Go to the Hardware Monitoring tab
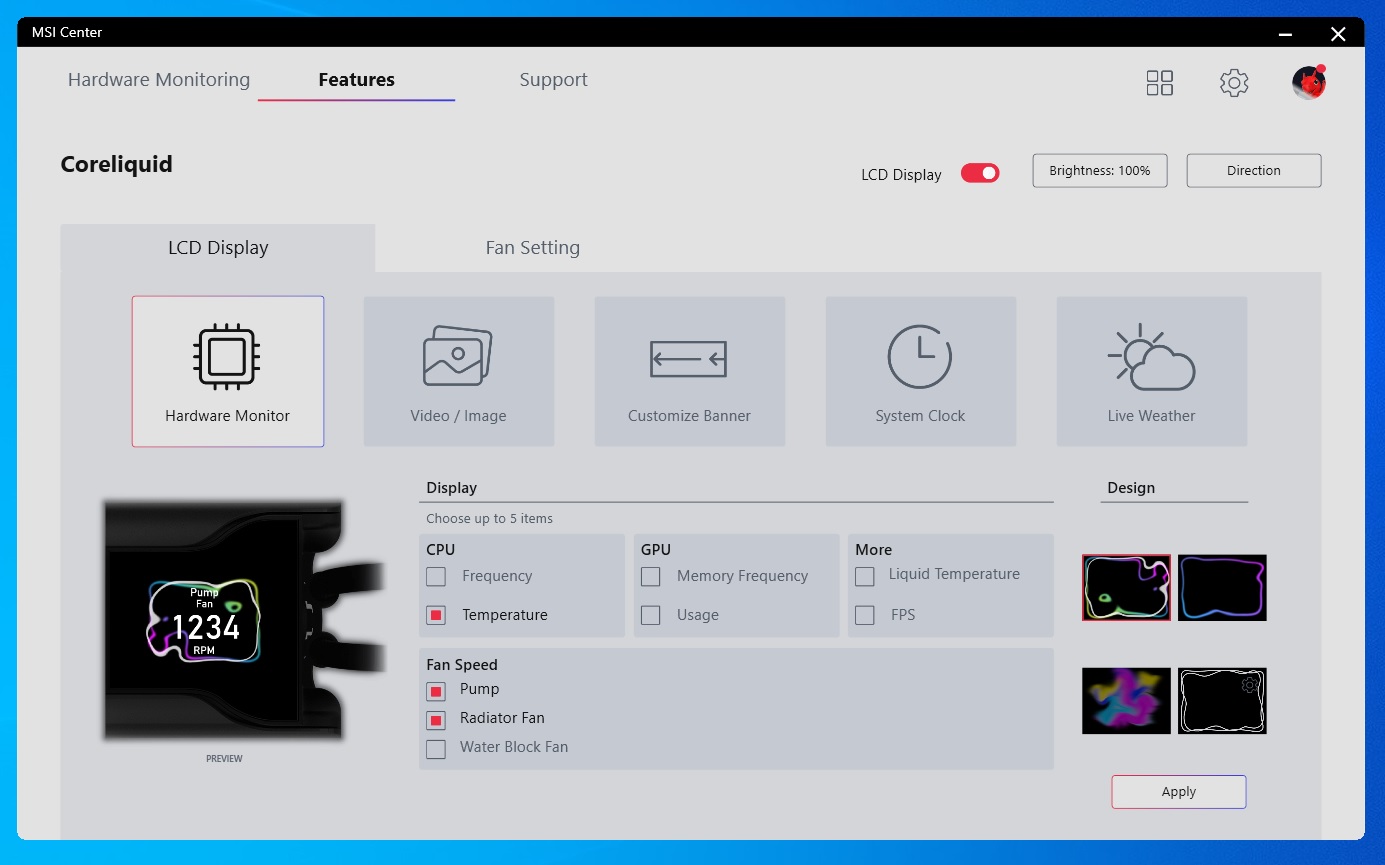 point(159,80)
